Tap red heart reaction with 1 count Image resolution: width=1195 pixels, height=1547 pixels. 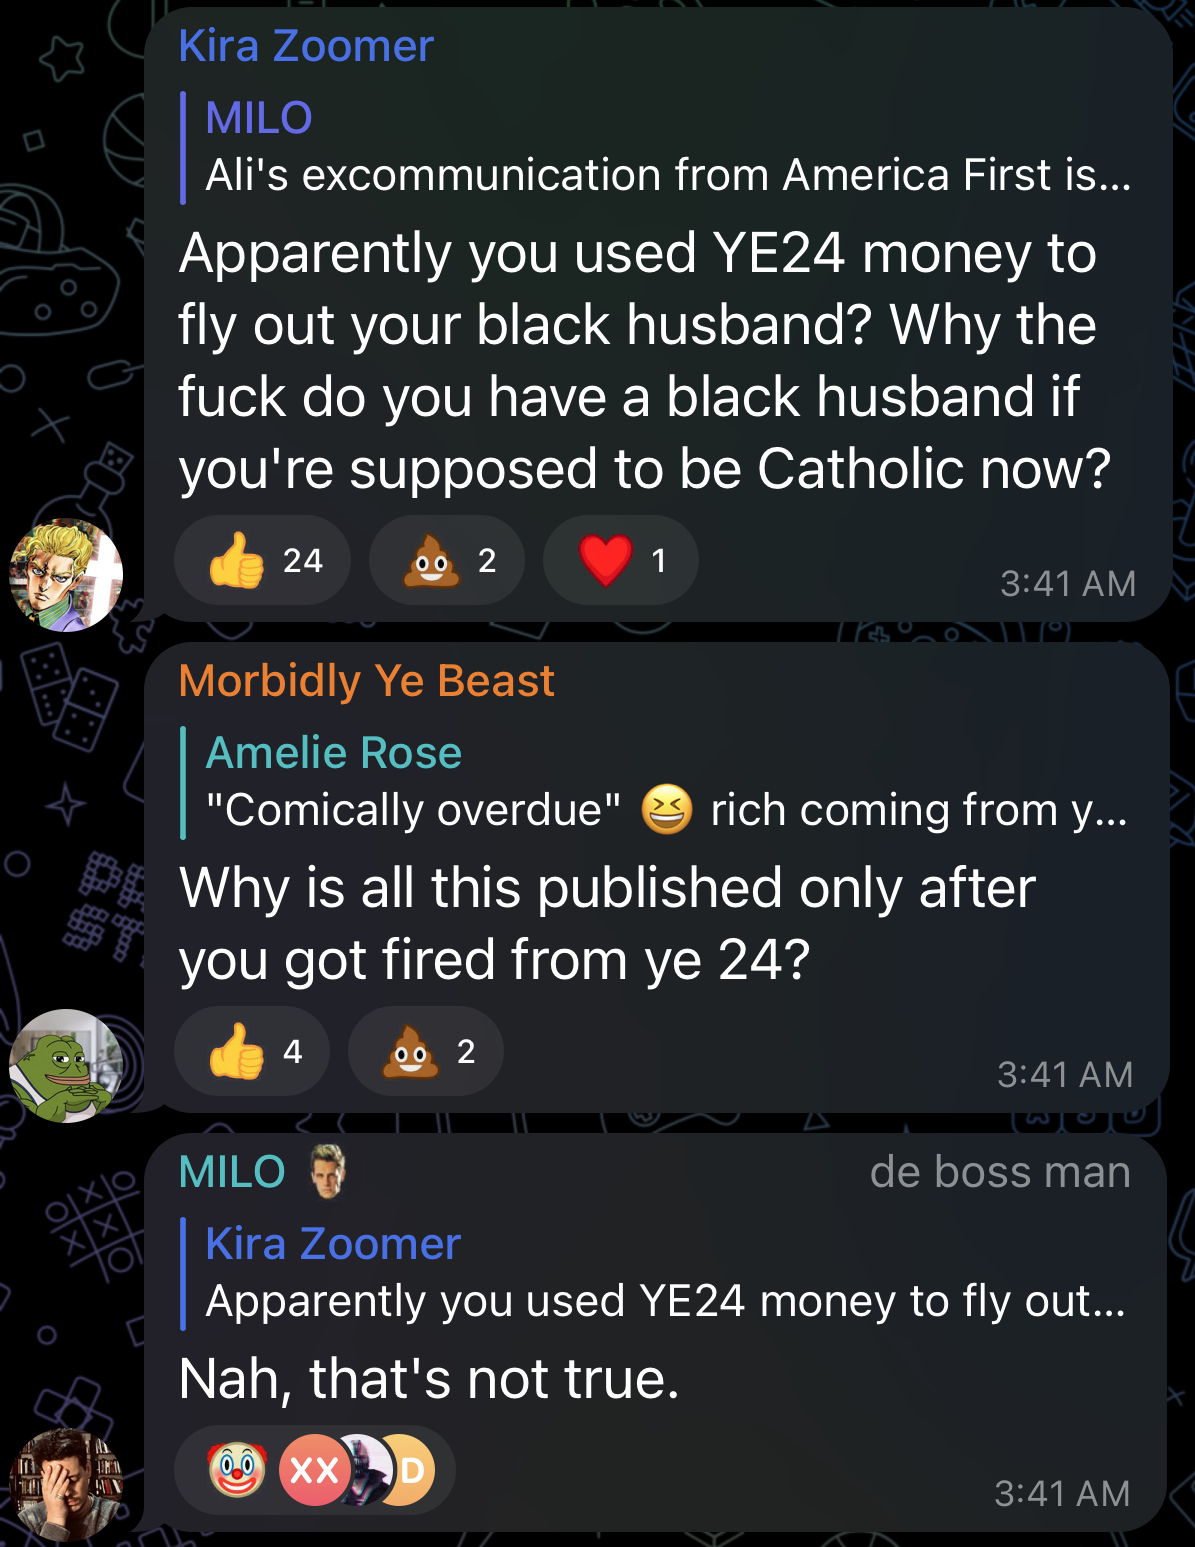coord(620,560)
